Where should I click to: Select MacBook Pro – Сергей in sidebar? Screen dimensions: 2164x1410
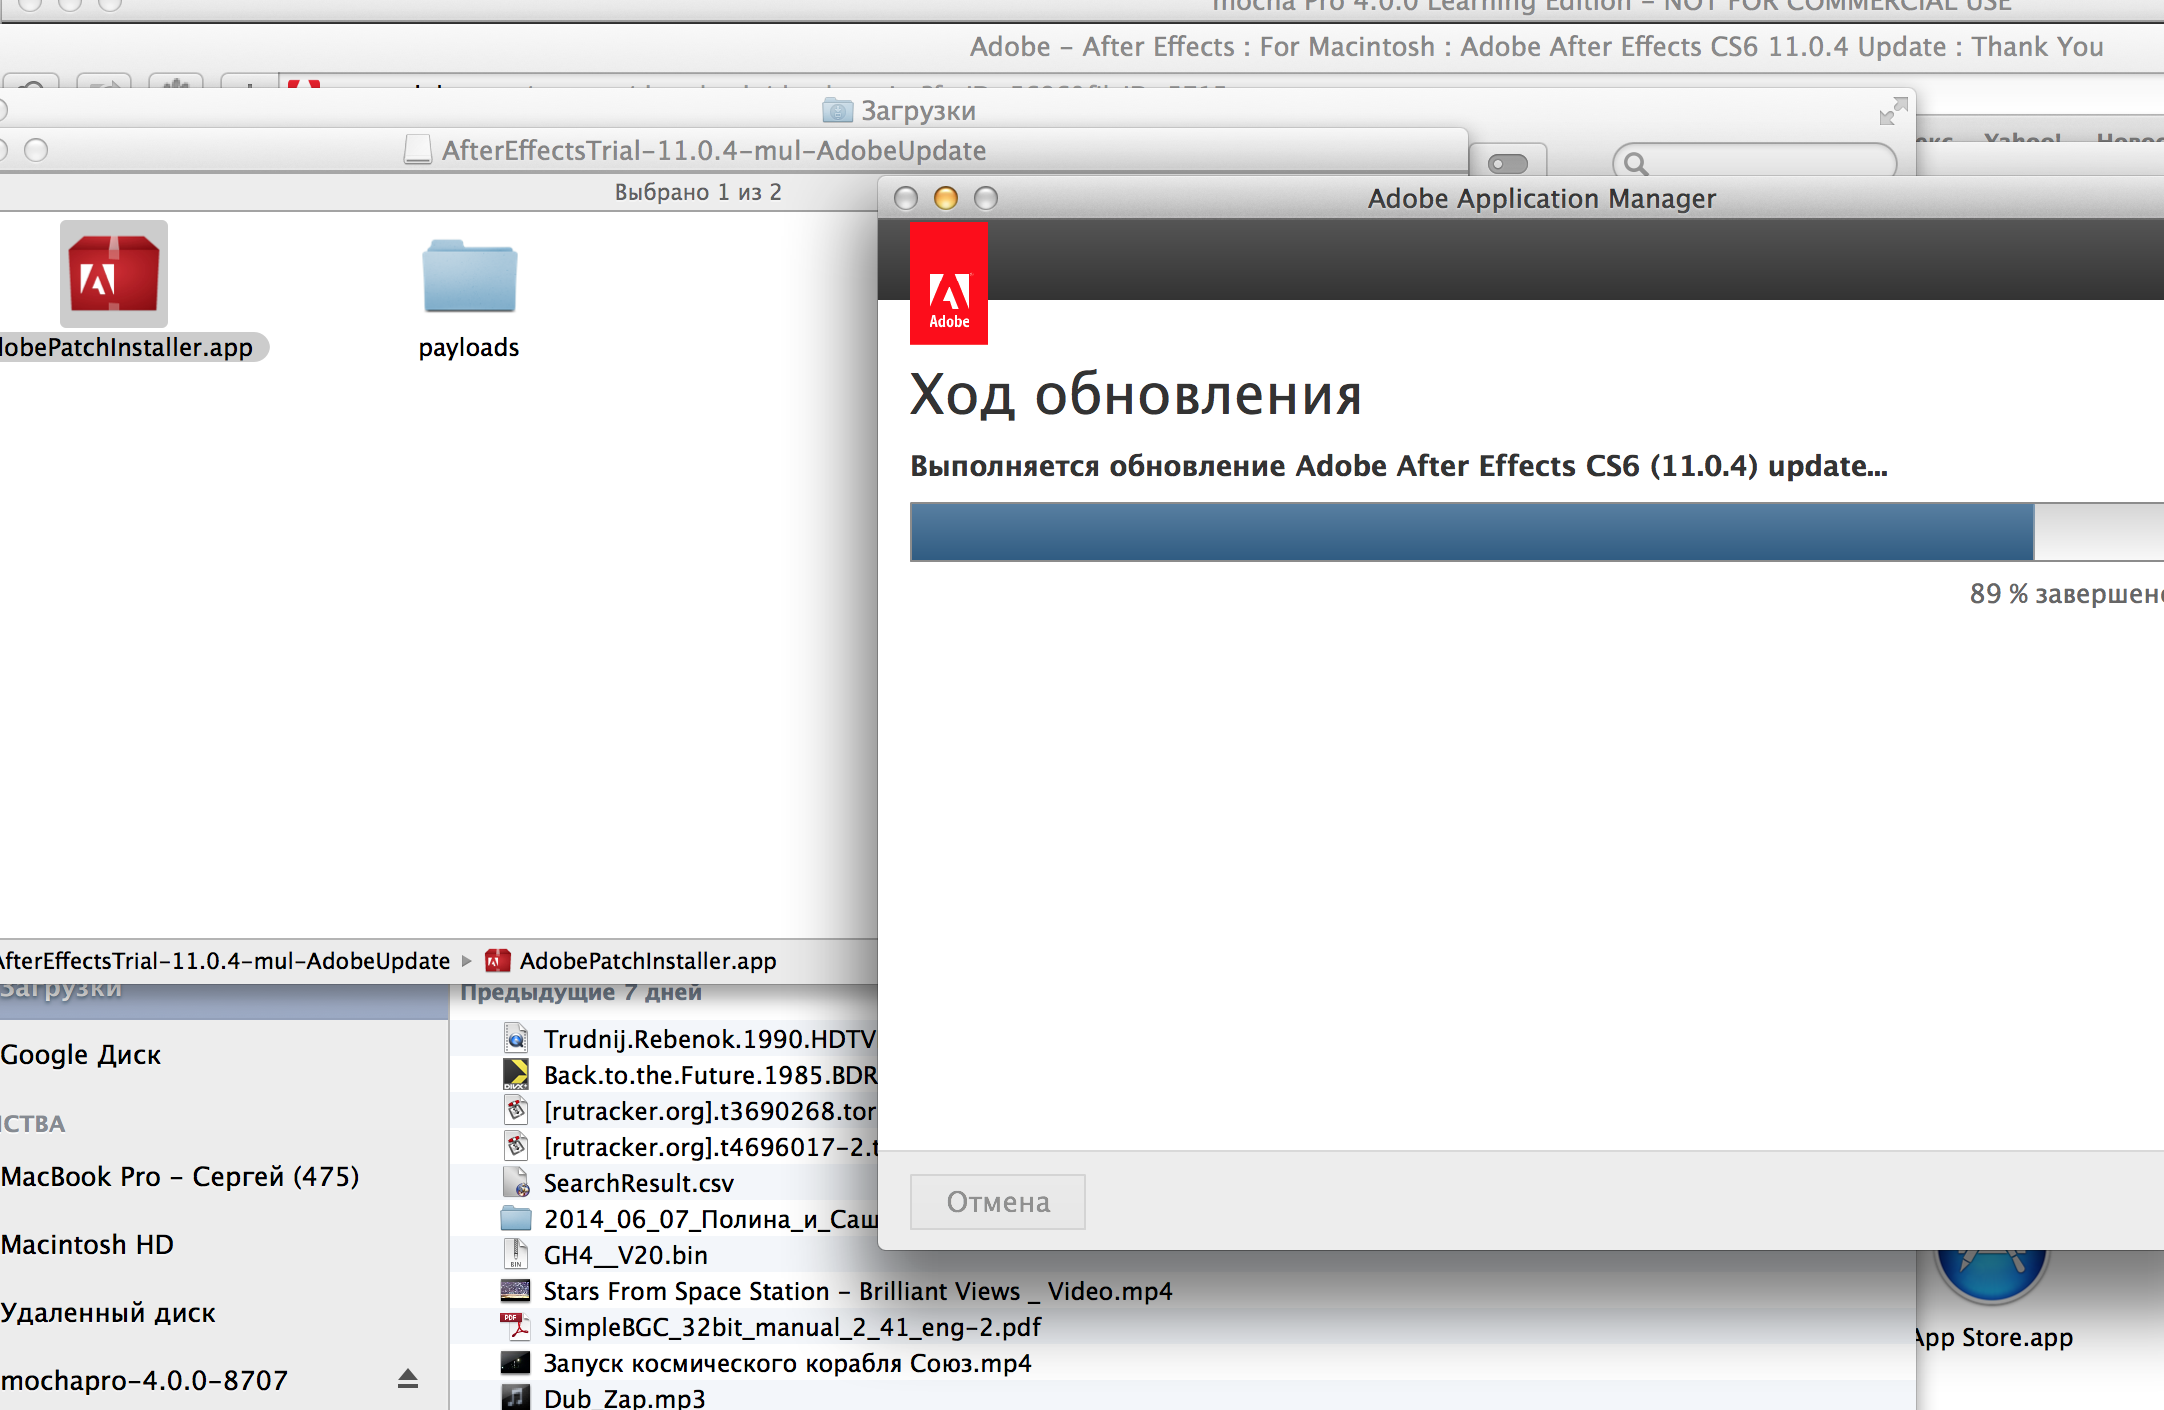click(x=180, y=1177)
